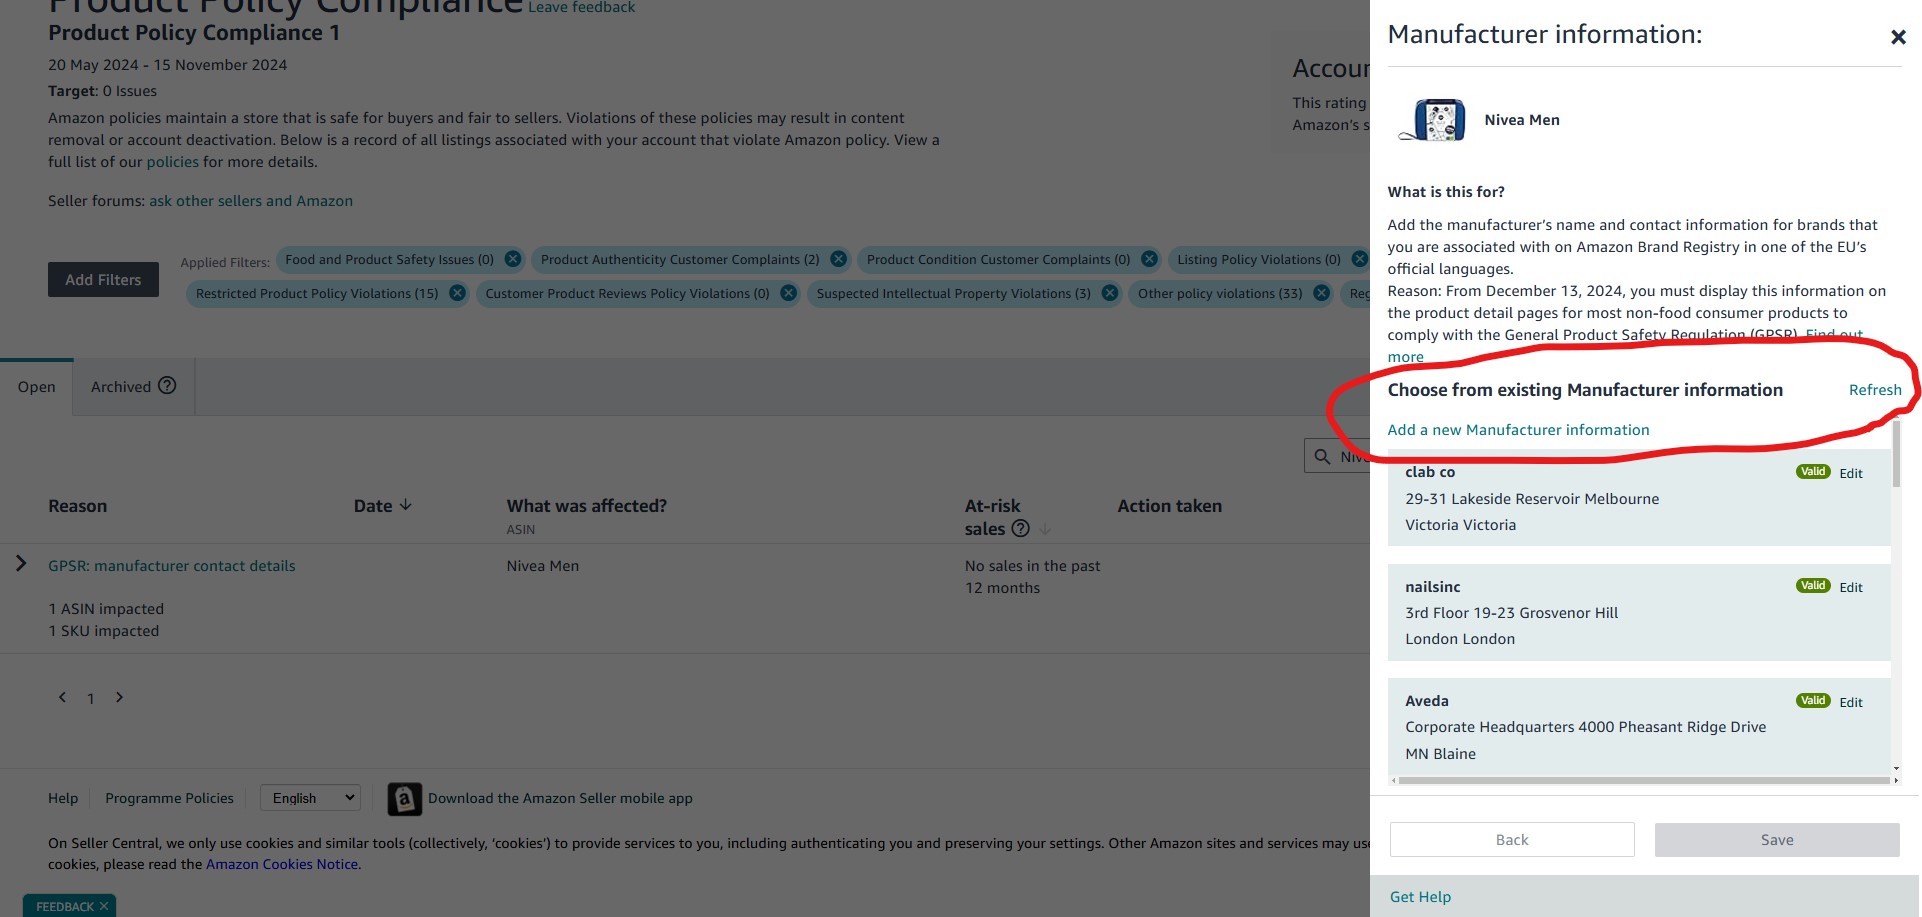
Task: Click the Date column header
Action: tap(373, 506)
